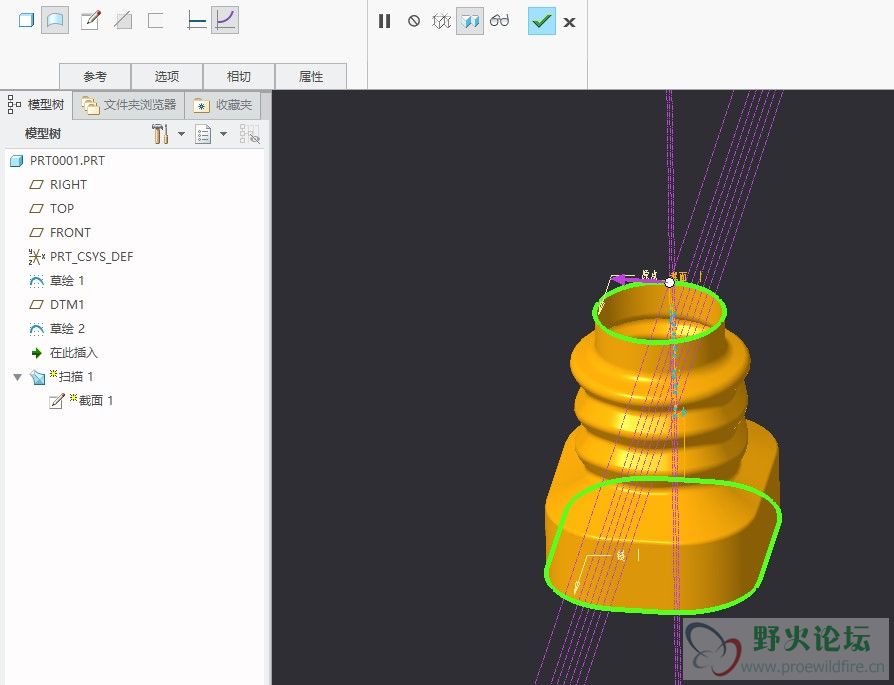The height and width of the screenshot is (685, 894).
Task: Select the sweep as solid option
Action: [26, 21]
